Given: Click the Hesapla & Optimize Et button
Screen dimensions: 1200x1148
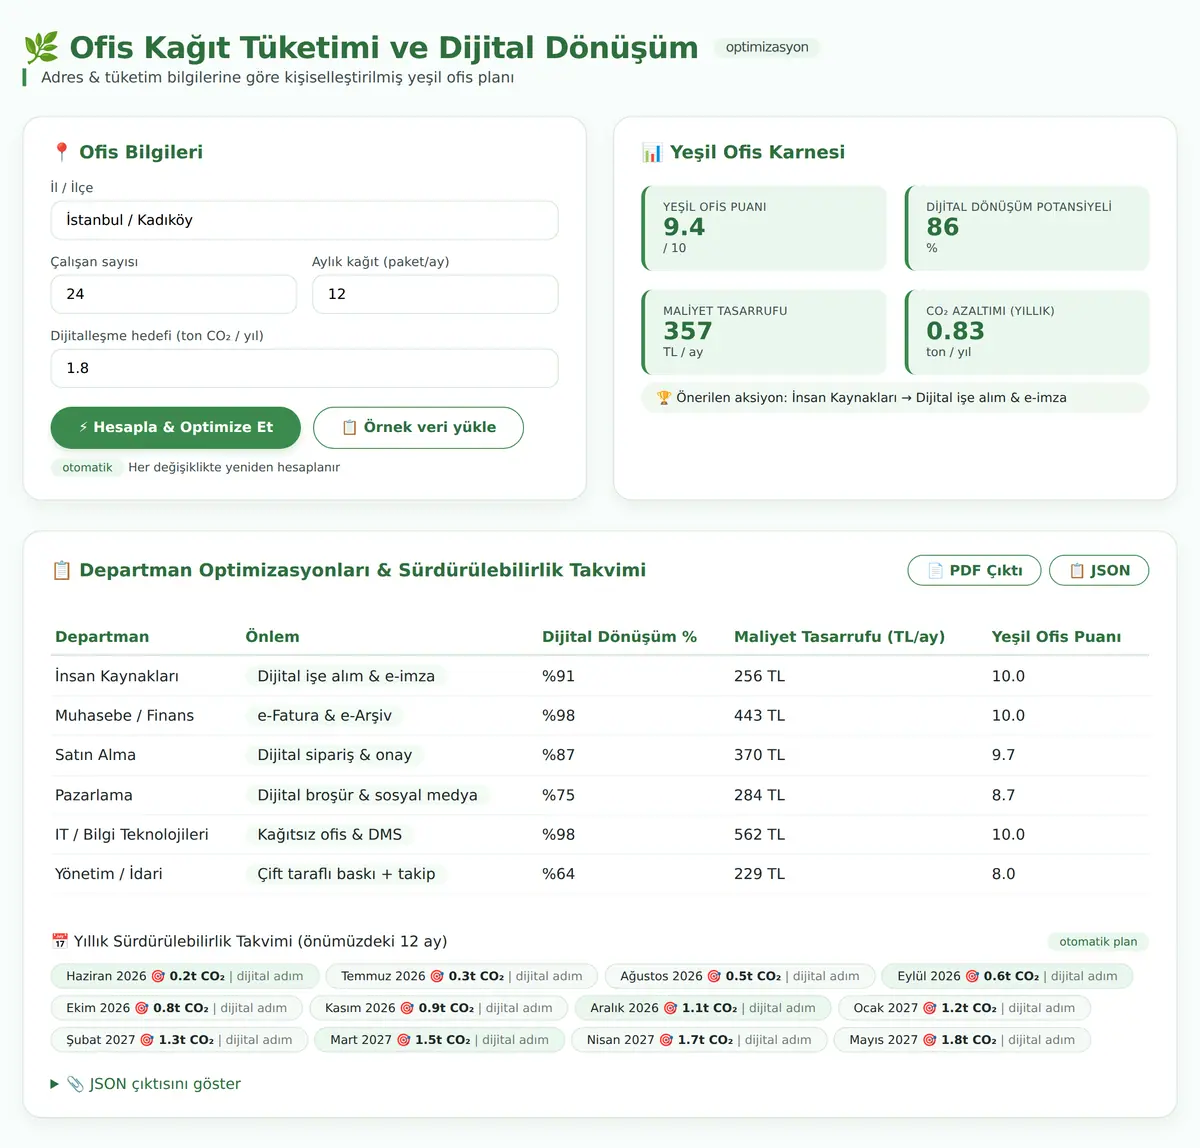Looking at the screenshot, I should pyautogui.click(x=176, y=427).
